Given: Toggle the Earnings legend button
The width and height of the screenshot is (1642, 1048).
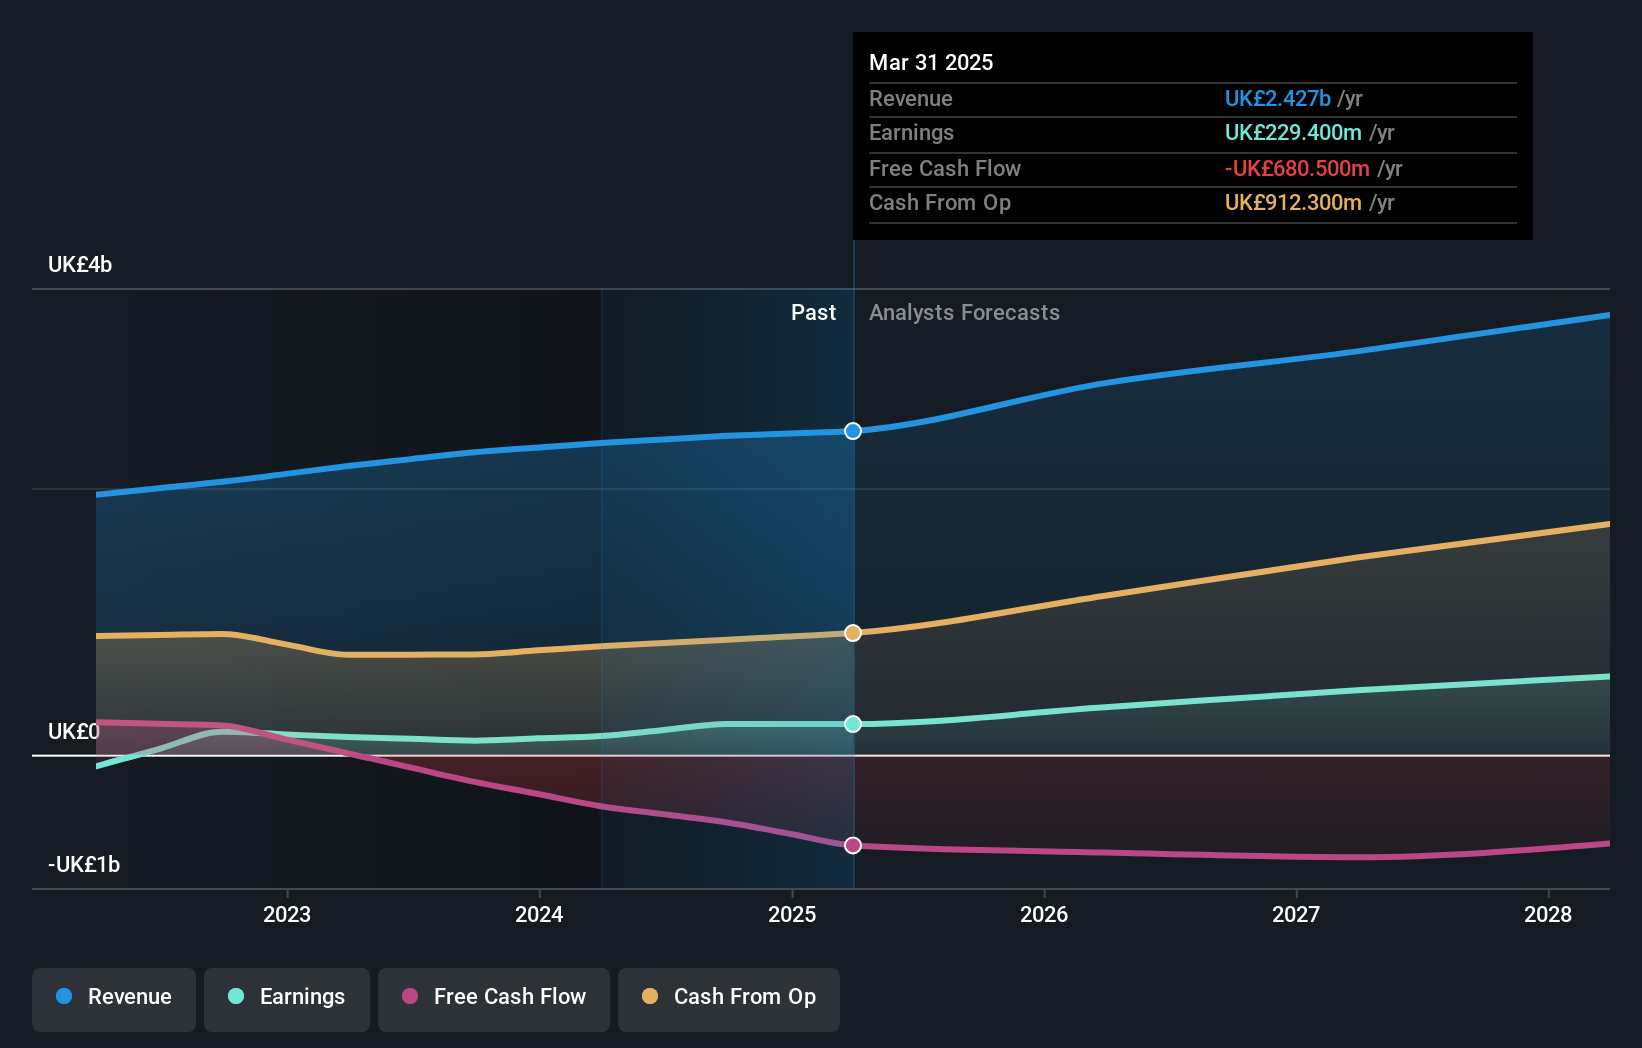Looking at the screenshot, I should tap(287, 999).
